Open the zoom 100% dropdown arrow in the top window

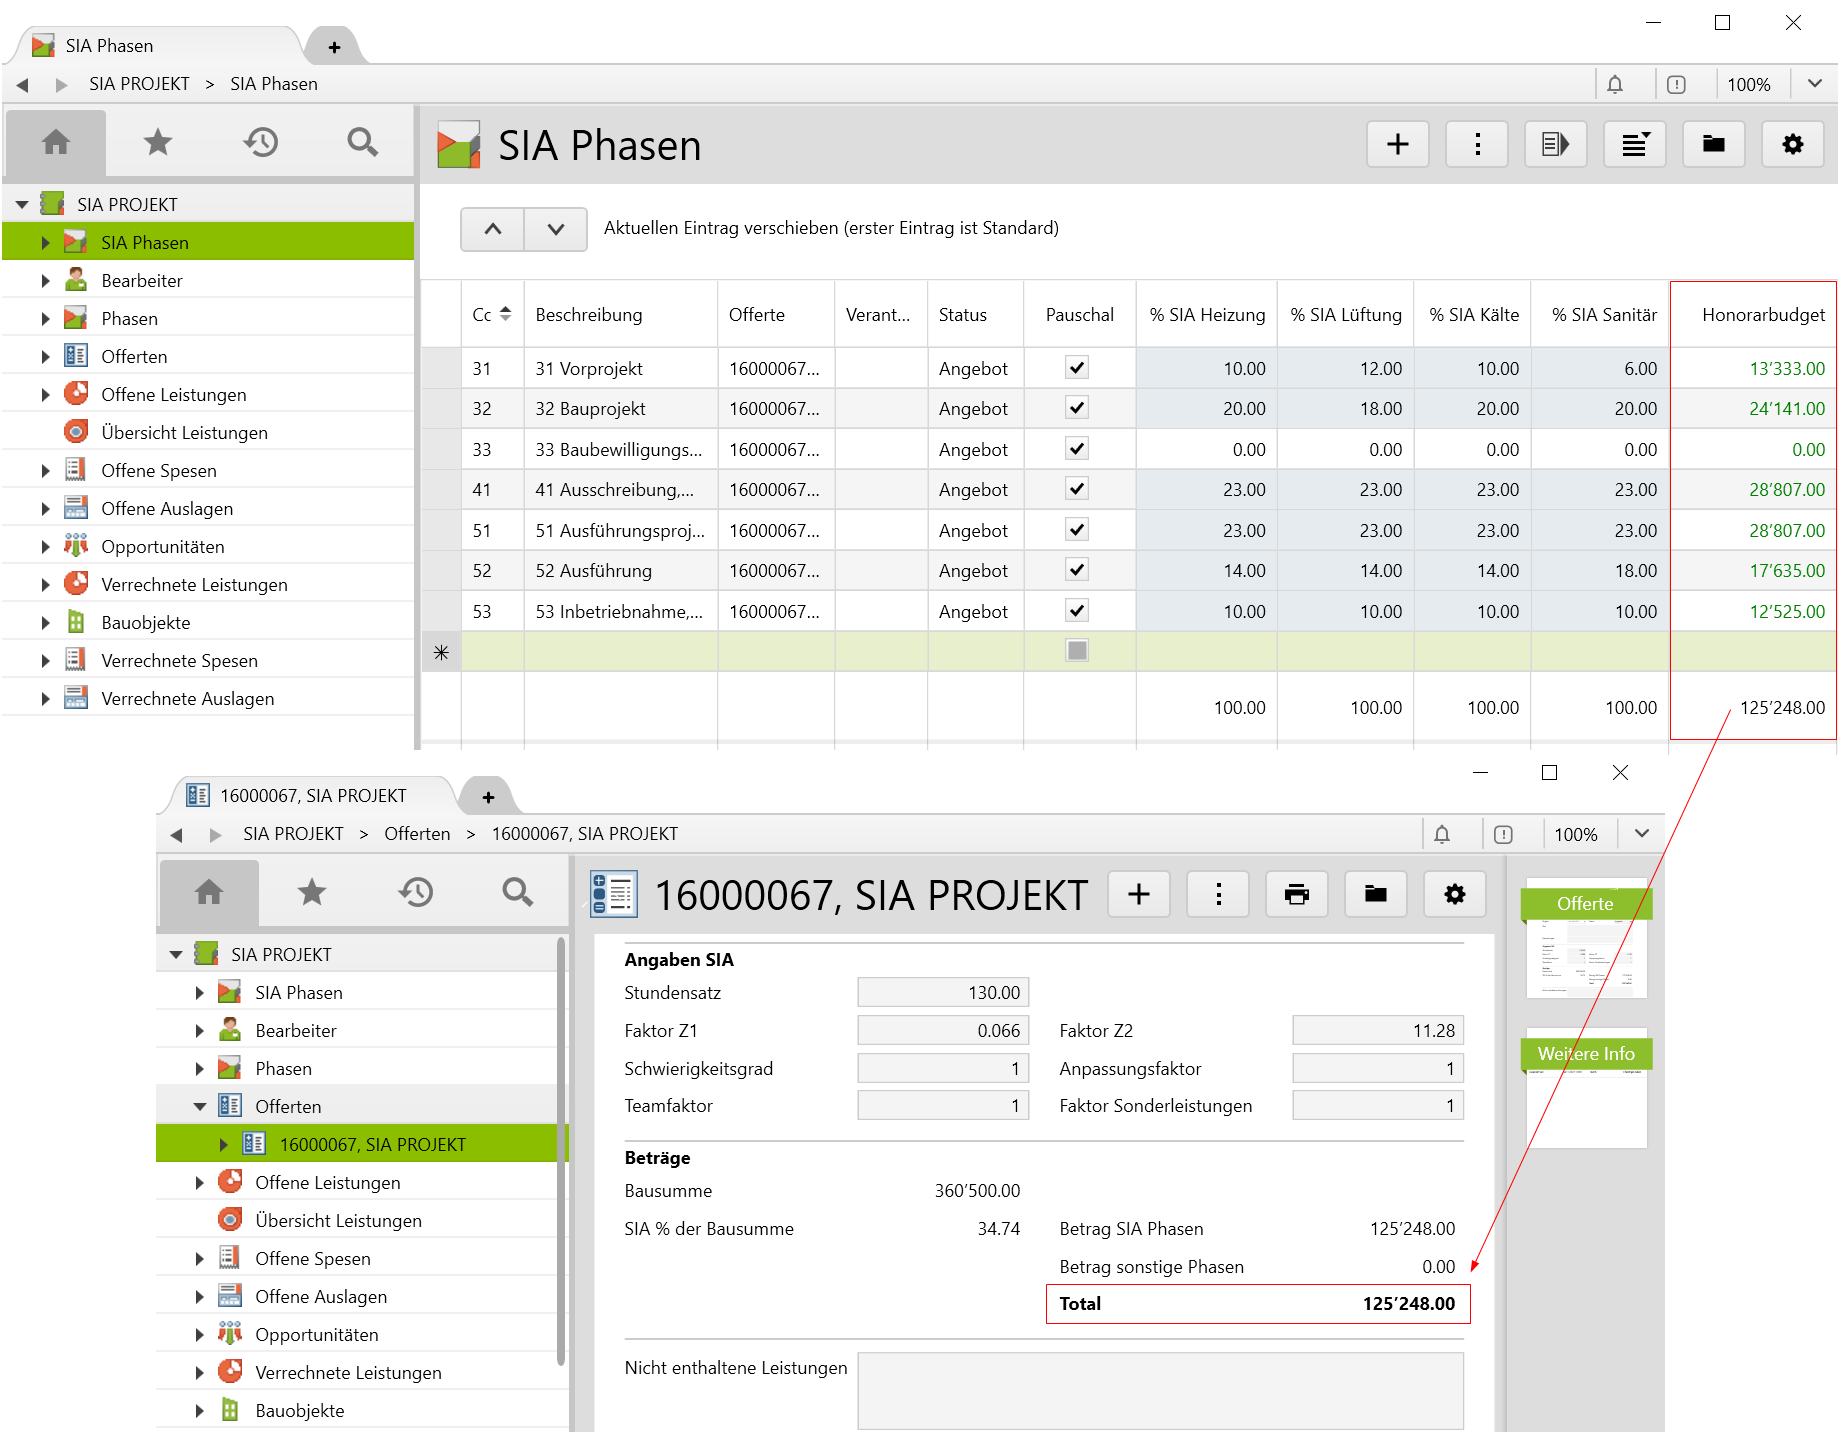point(1814,84)
